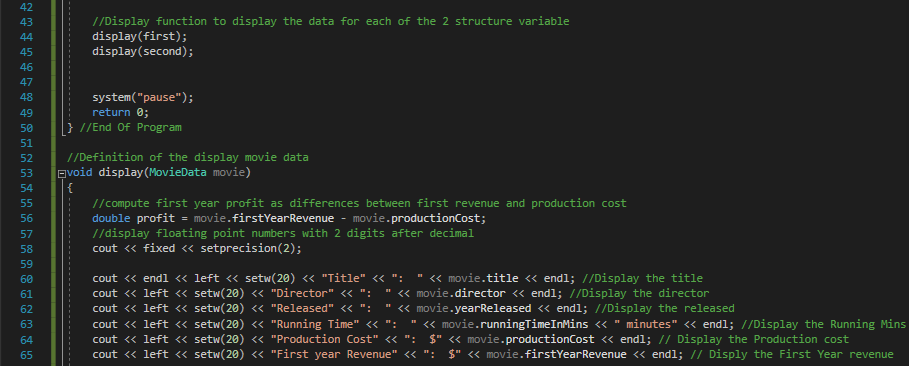This screenshot has width=909, height=366.
Task: Click line number 65
Action: tap(27, 354)
